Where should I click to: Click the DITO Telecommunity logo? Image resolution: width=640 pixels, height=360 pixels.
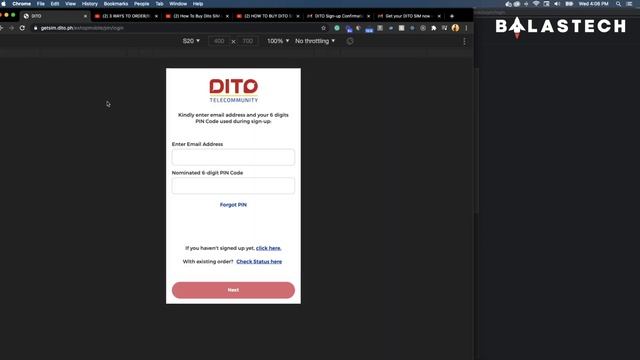pyautogui.click(x=233, y=91)
